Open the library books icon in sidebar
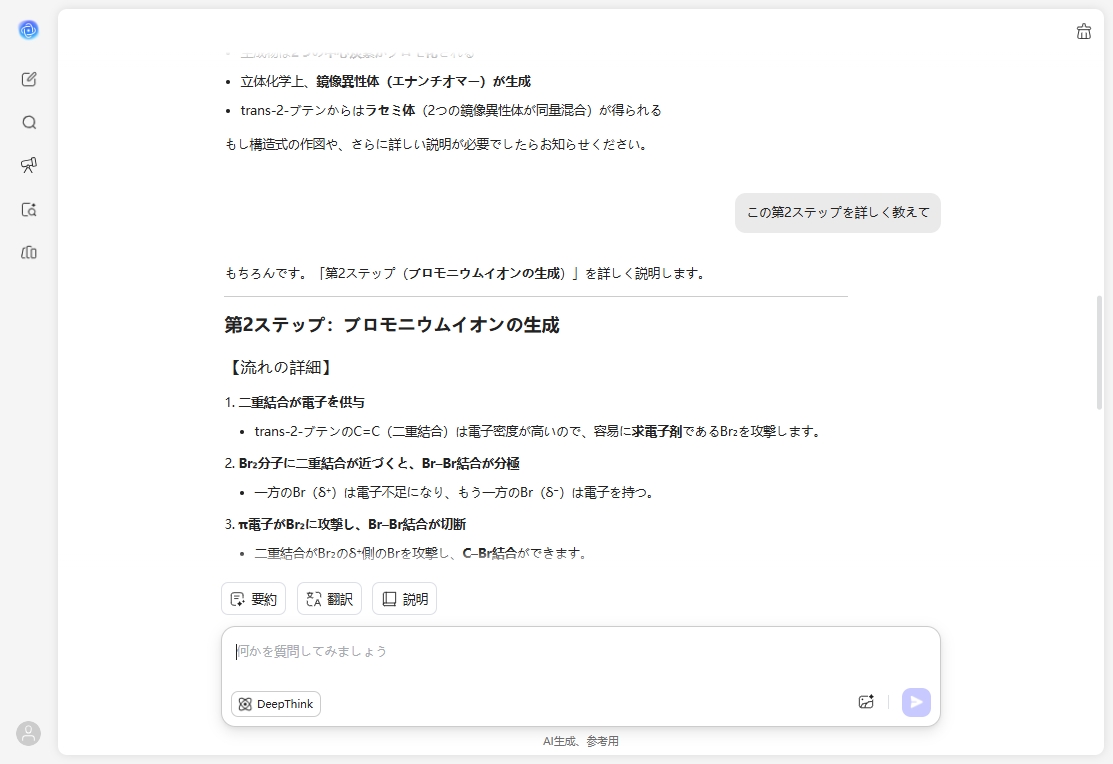Screen dimensions: 1113x764 pyautogui.click(x=28, y=253)
